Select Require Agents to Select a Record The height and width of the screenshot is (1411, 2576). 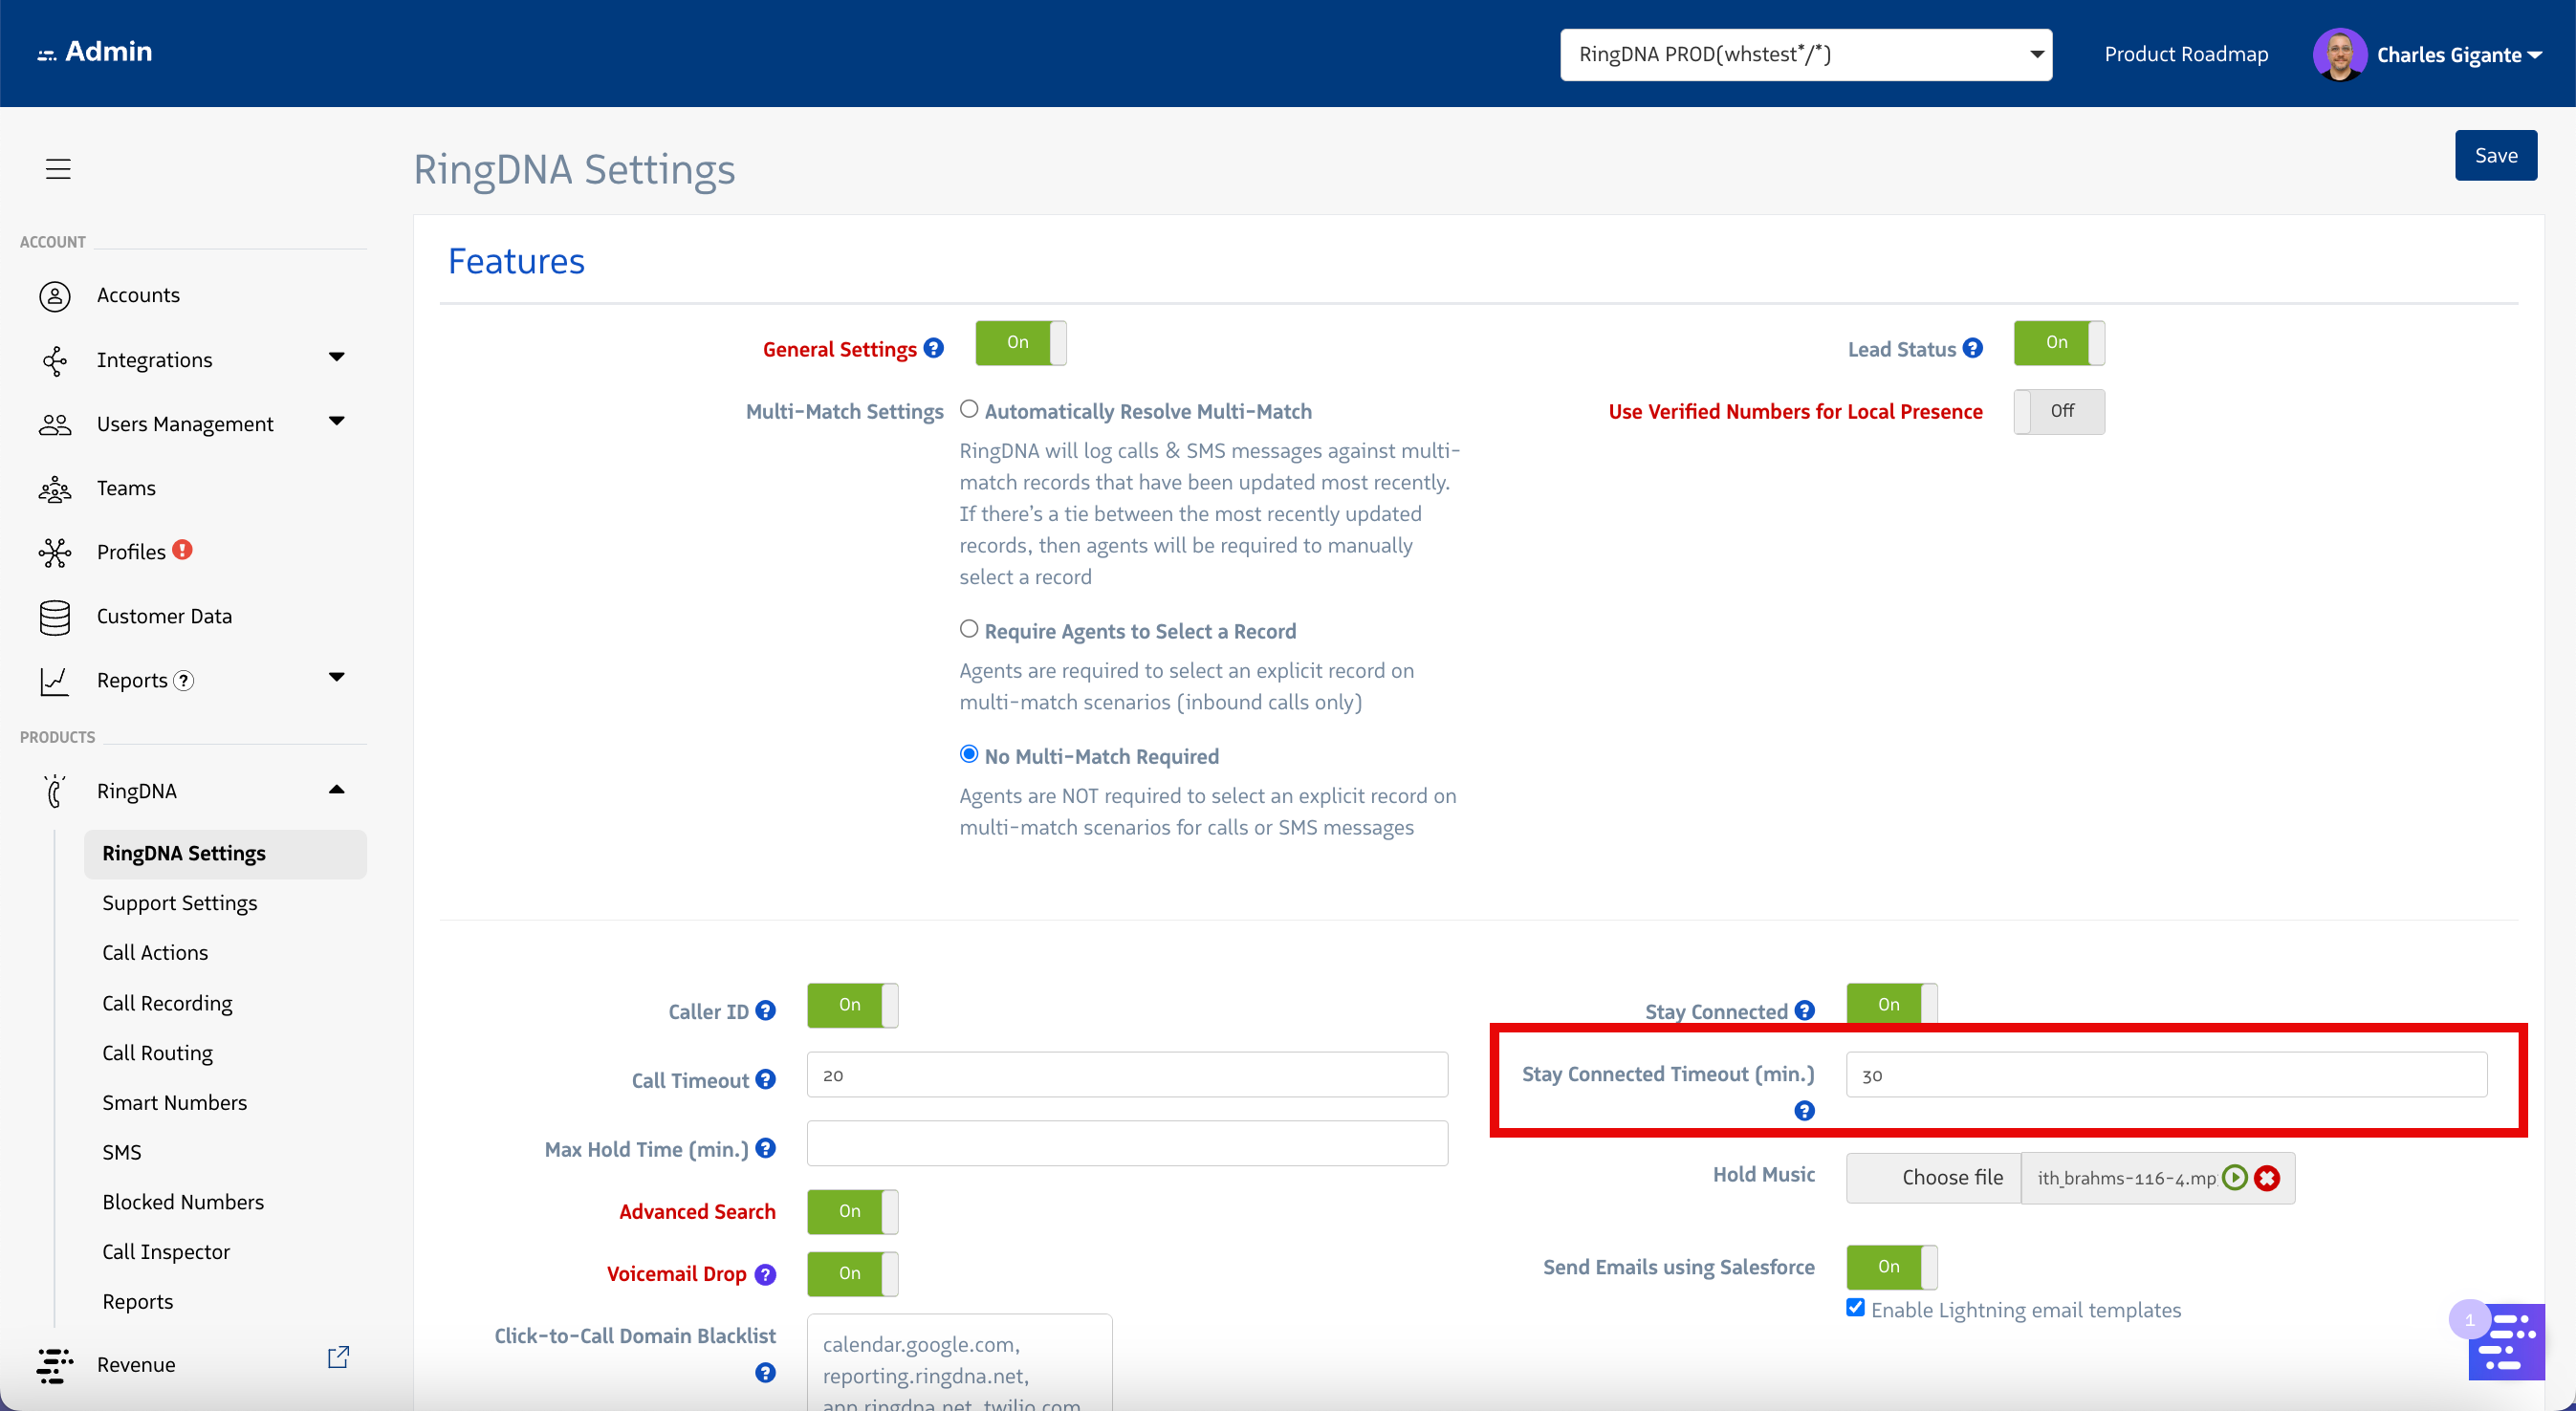pyautogui.click(x=968, y=629)
